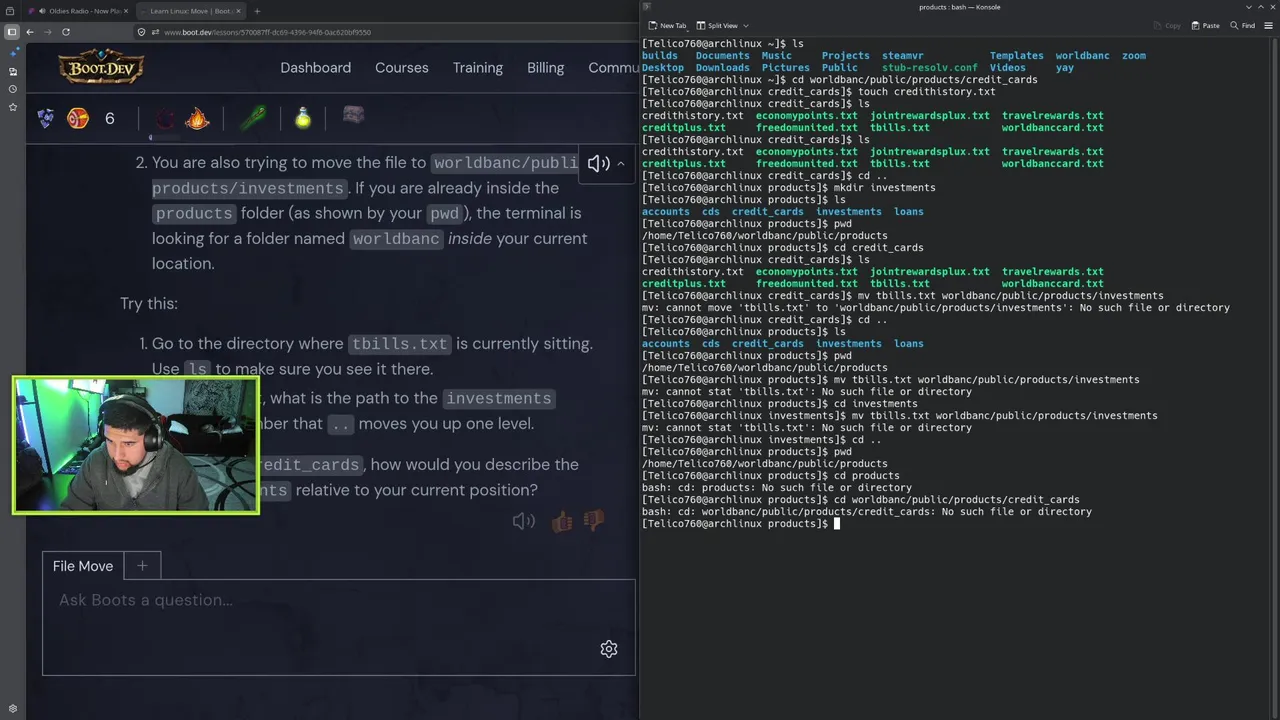
Task: Click the blue gem shards icon
Action: (46, 118)
